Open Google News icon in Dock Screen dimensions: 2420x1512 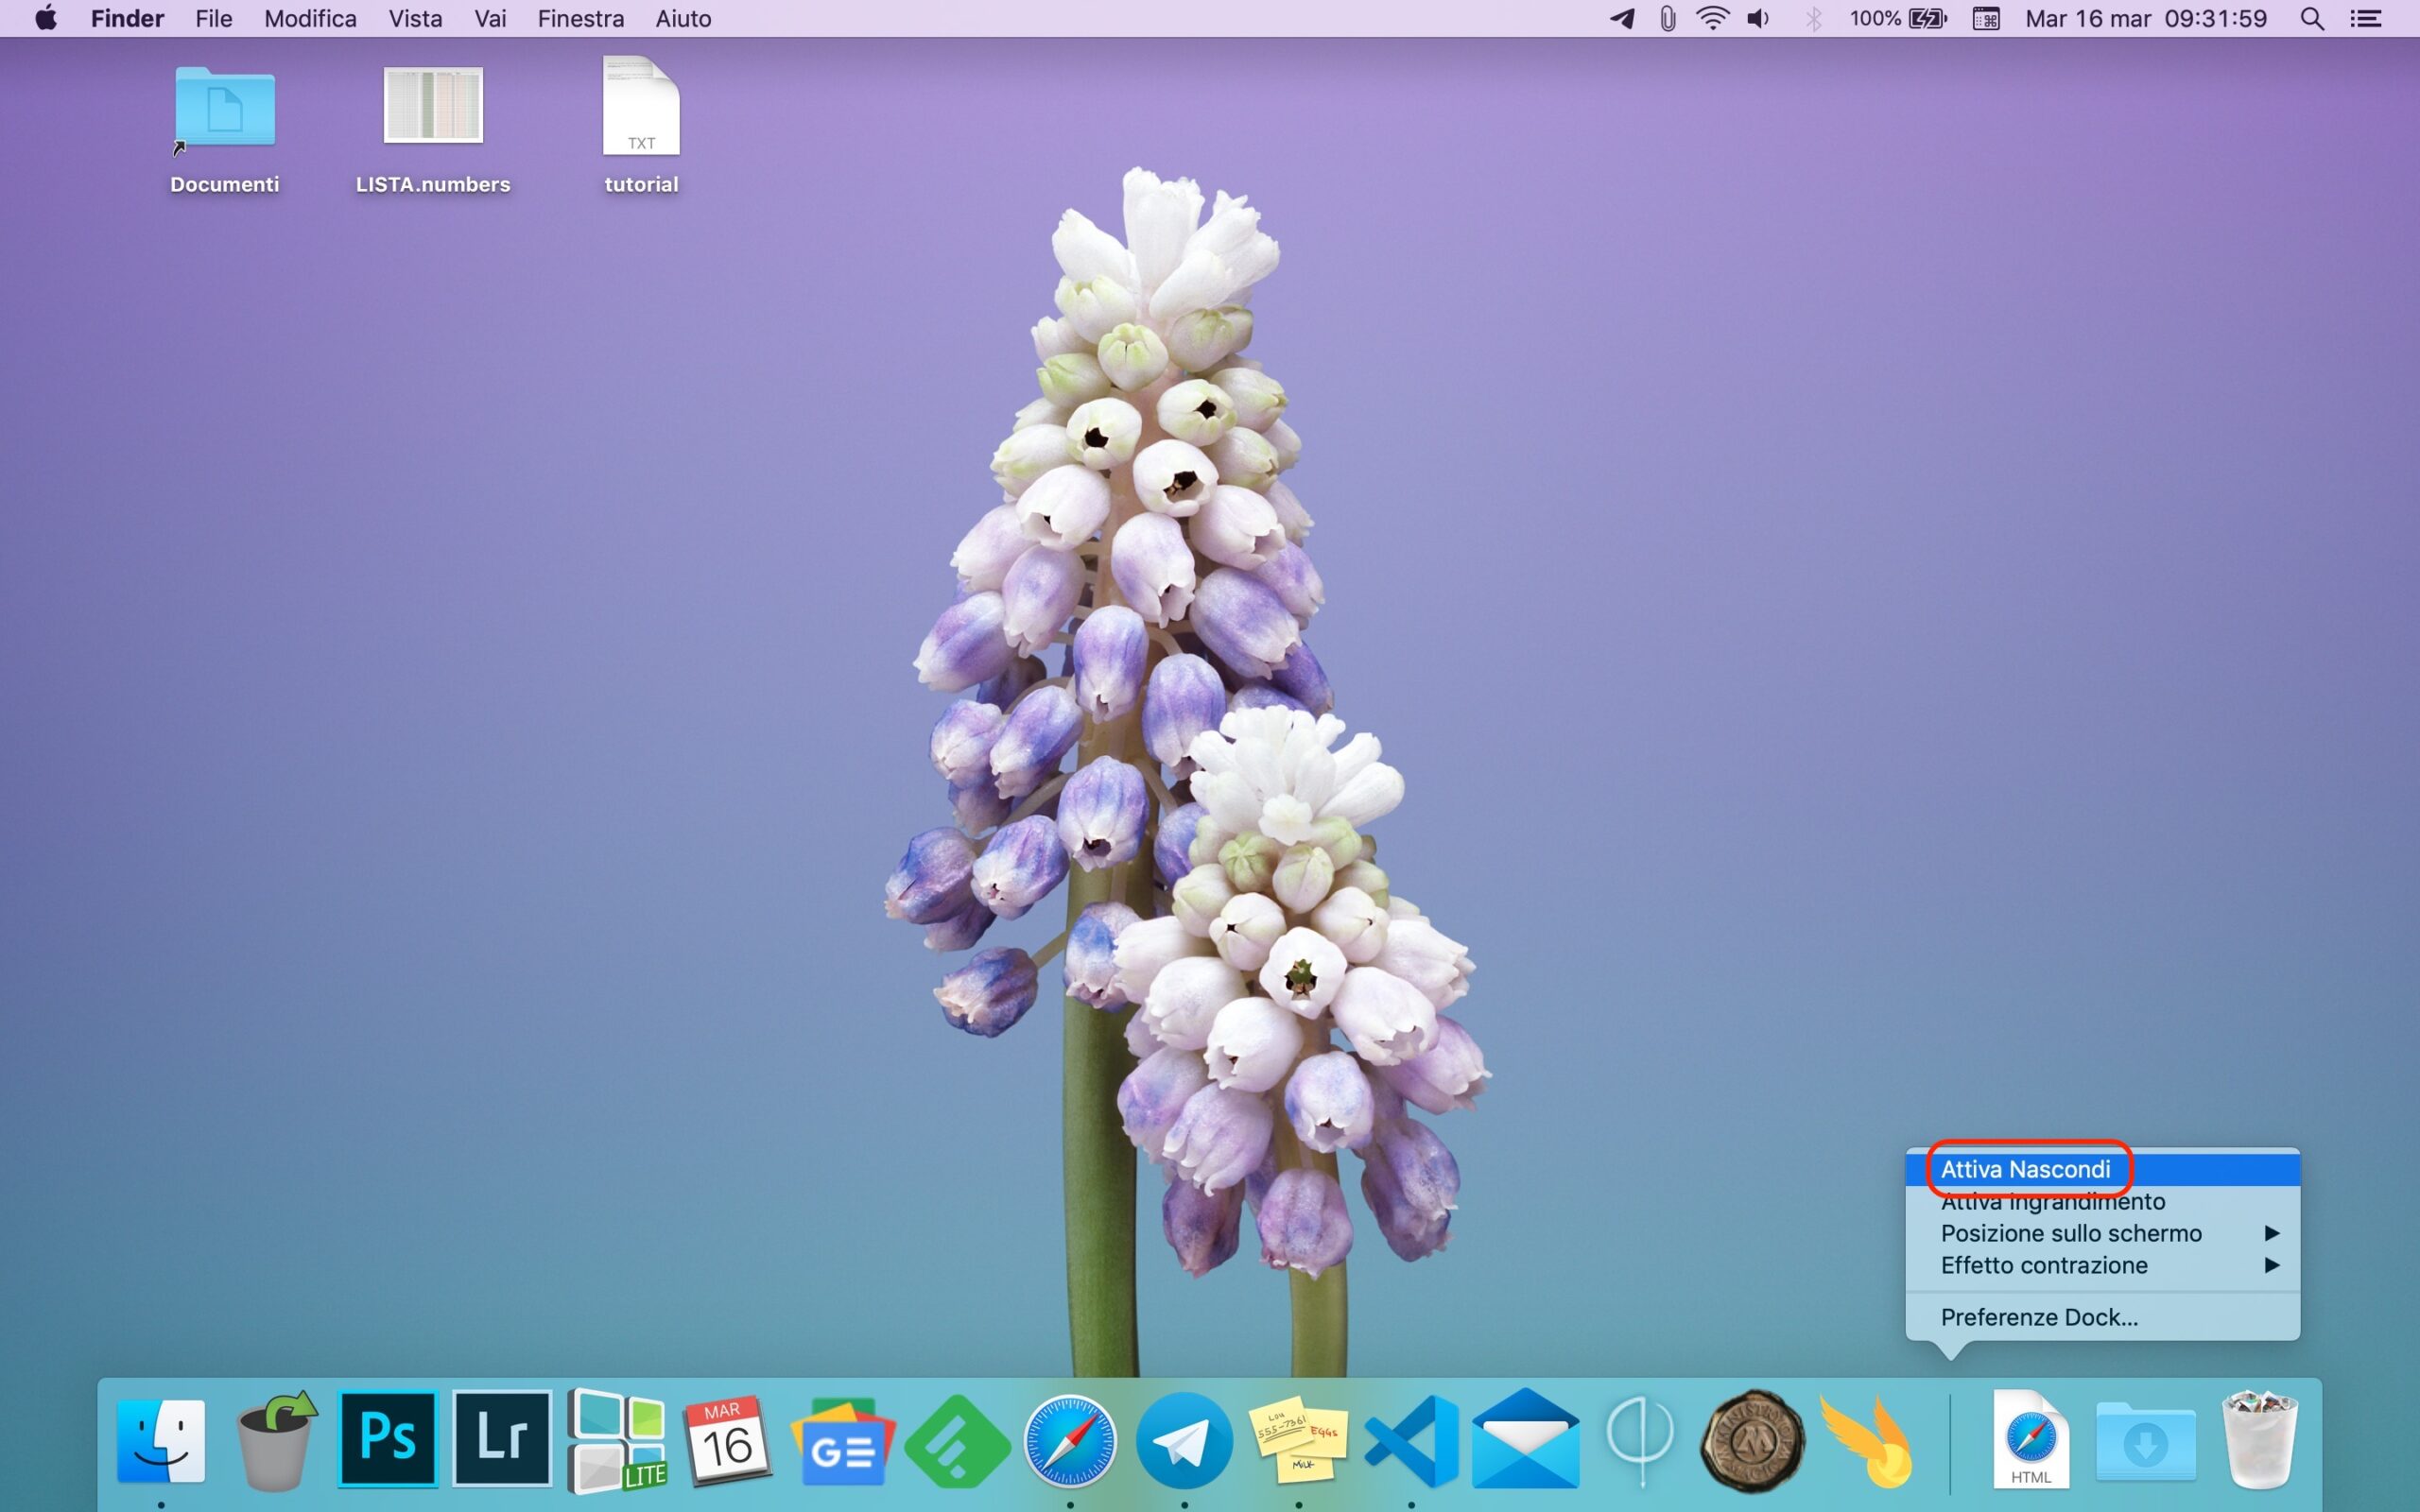pyautogui.click(x=842, y=1441)
